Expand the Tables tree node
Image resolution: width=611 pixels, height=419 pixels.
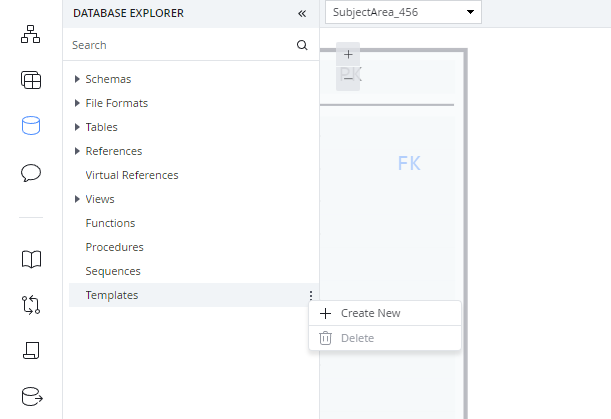point(77,127)
